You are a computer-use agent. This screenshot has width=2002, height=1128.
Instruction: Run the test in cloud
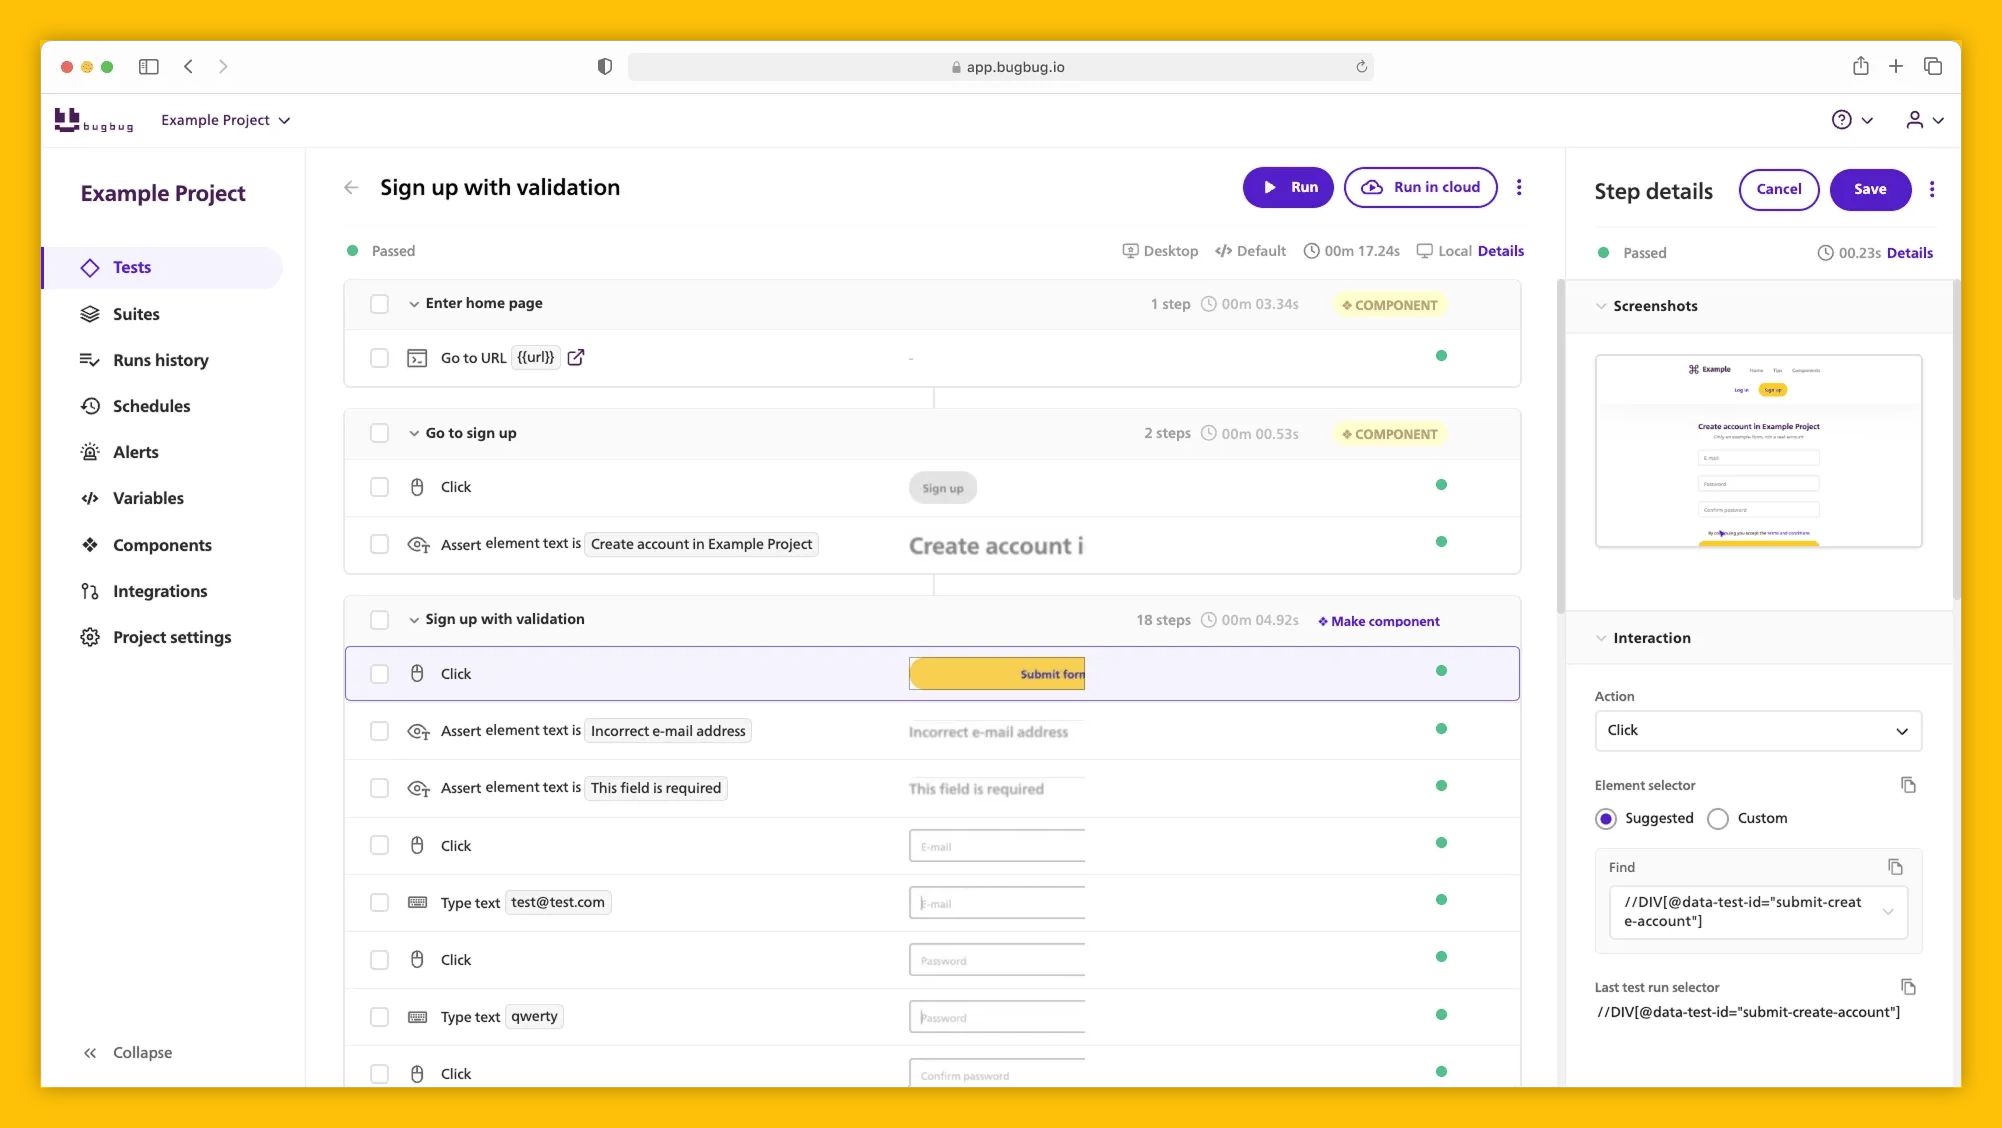[1420, 187]
